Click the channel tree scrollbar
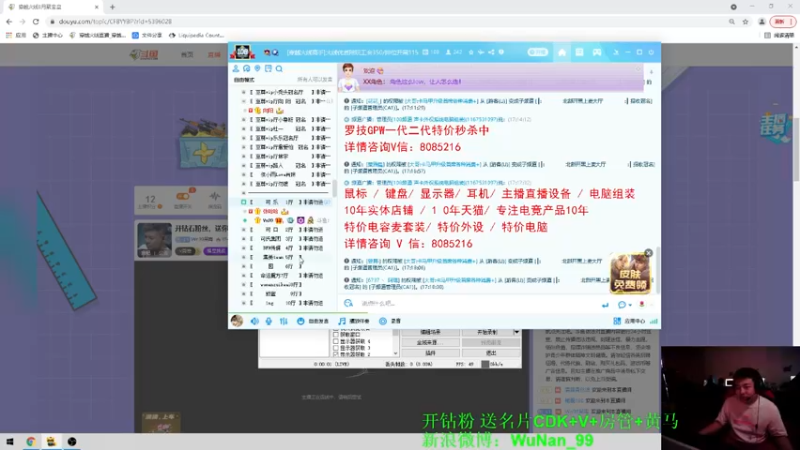 (x=335, y=188)
